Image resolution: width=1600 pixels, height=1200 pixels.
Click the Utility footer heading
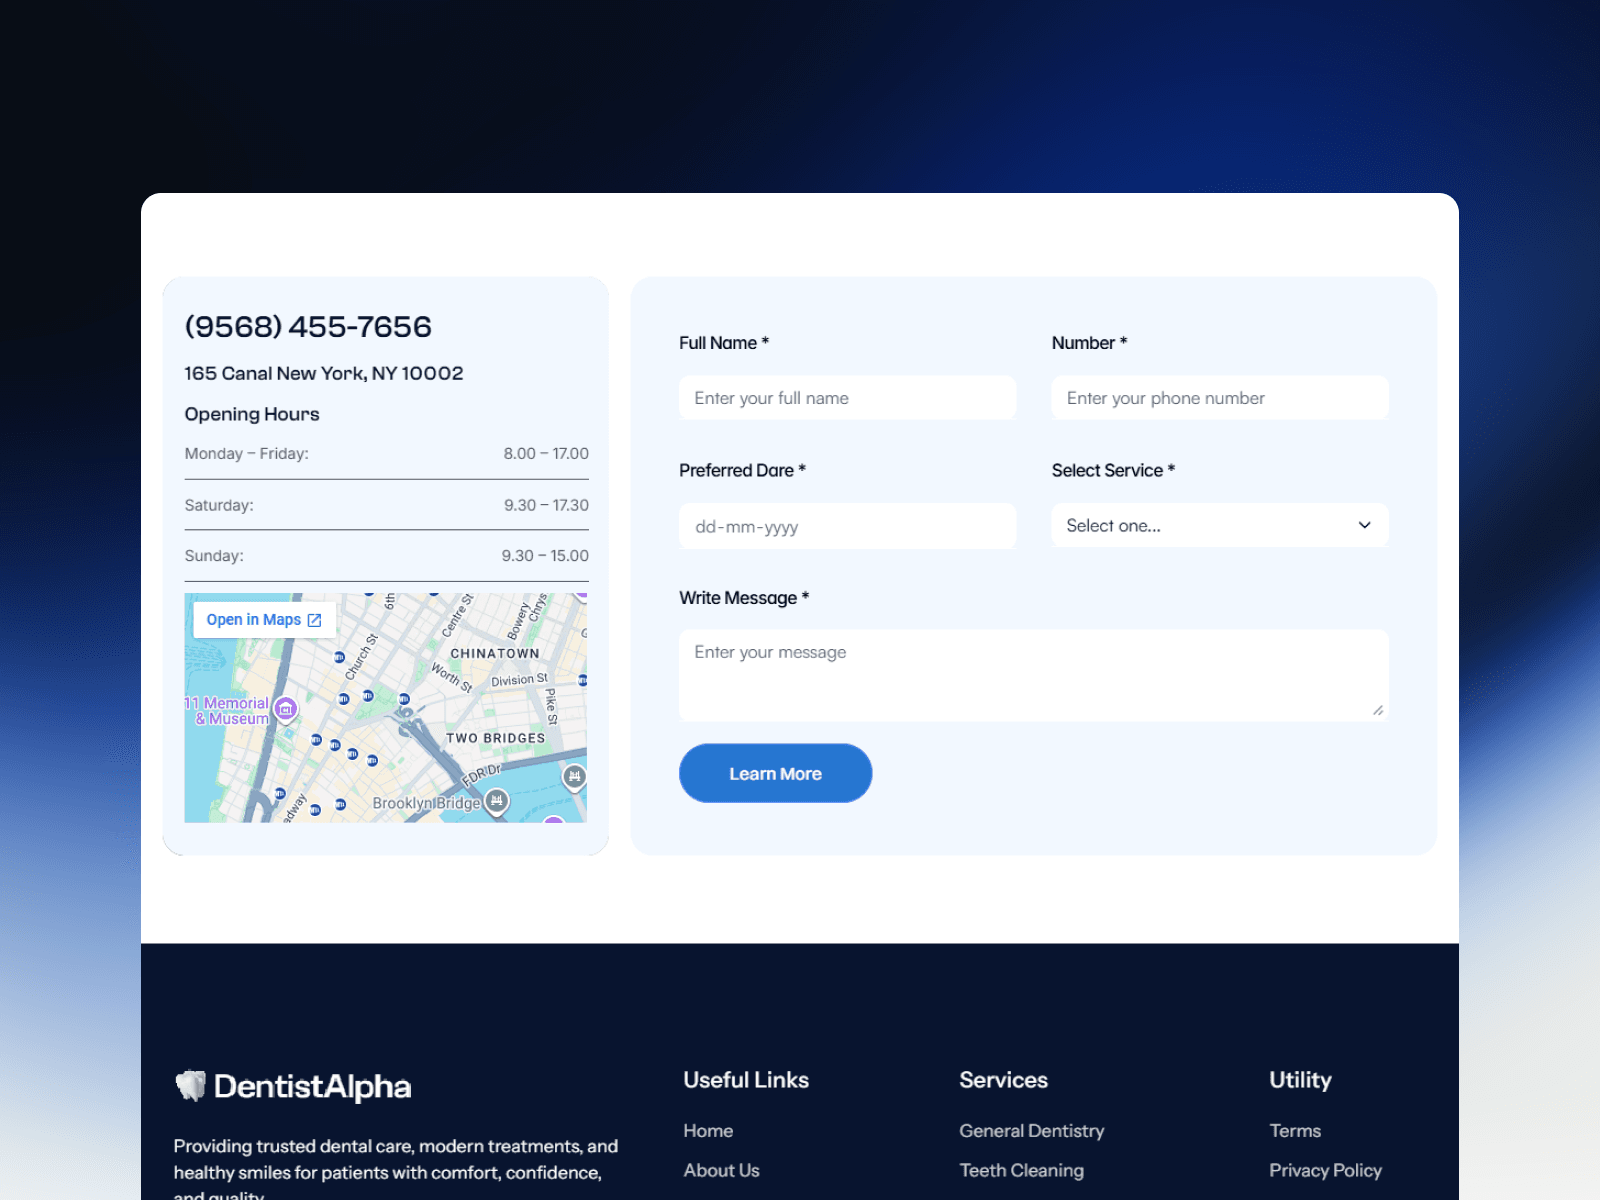point(1300,1080)
